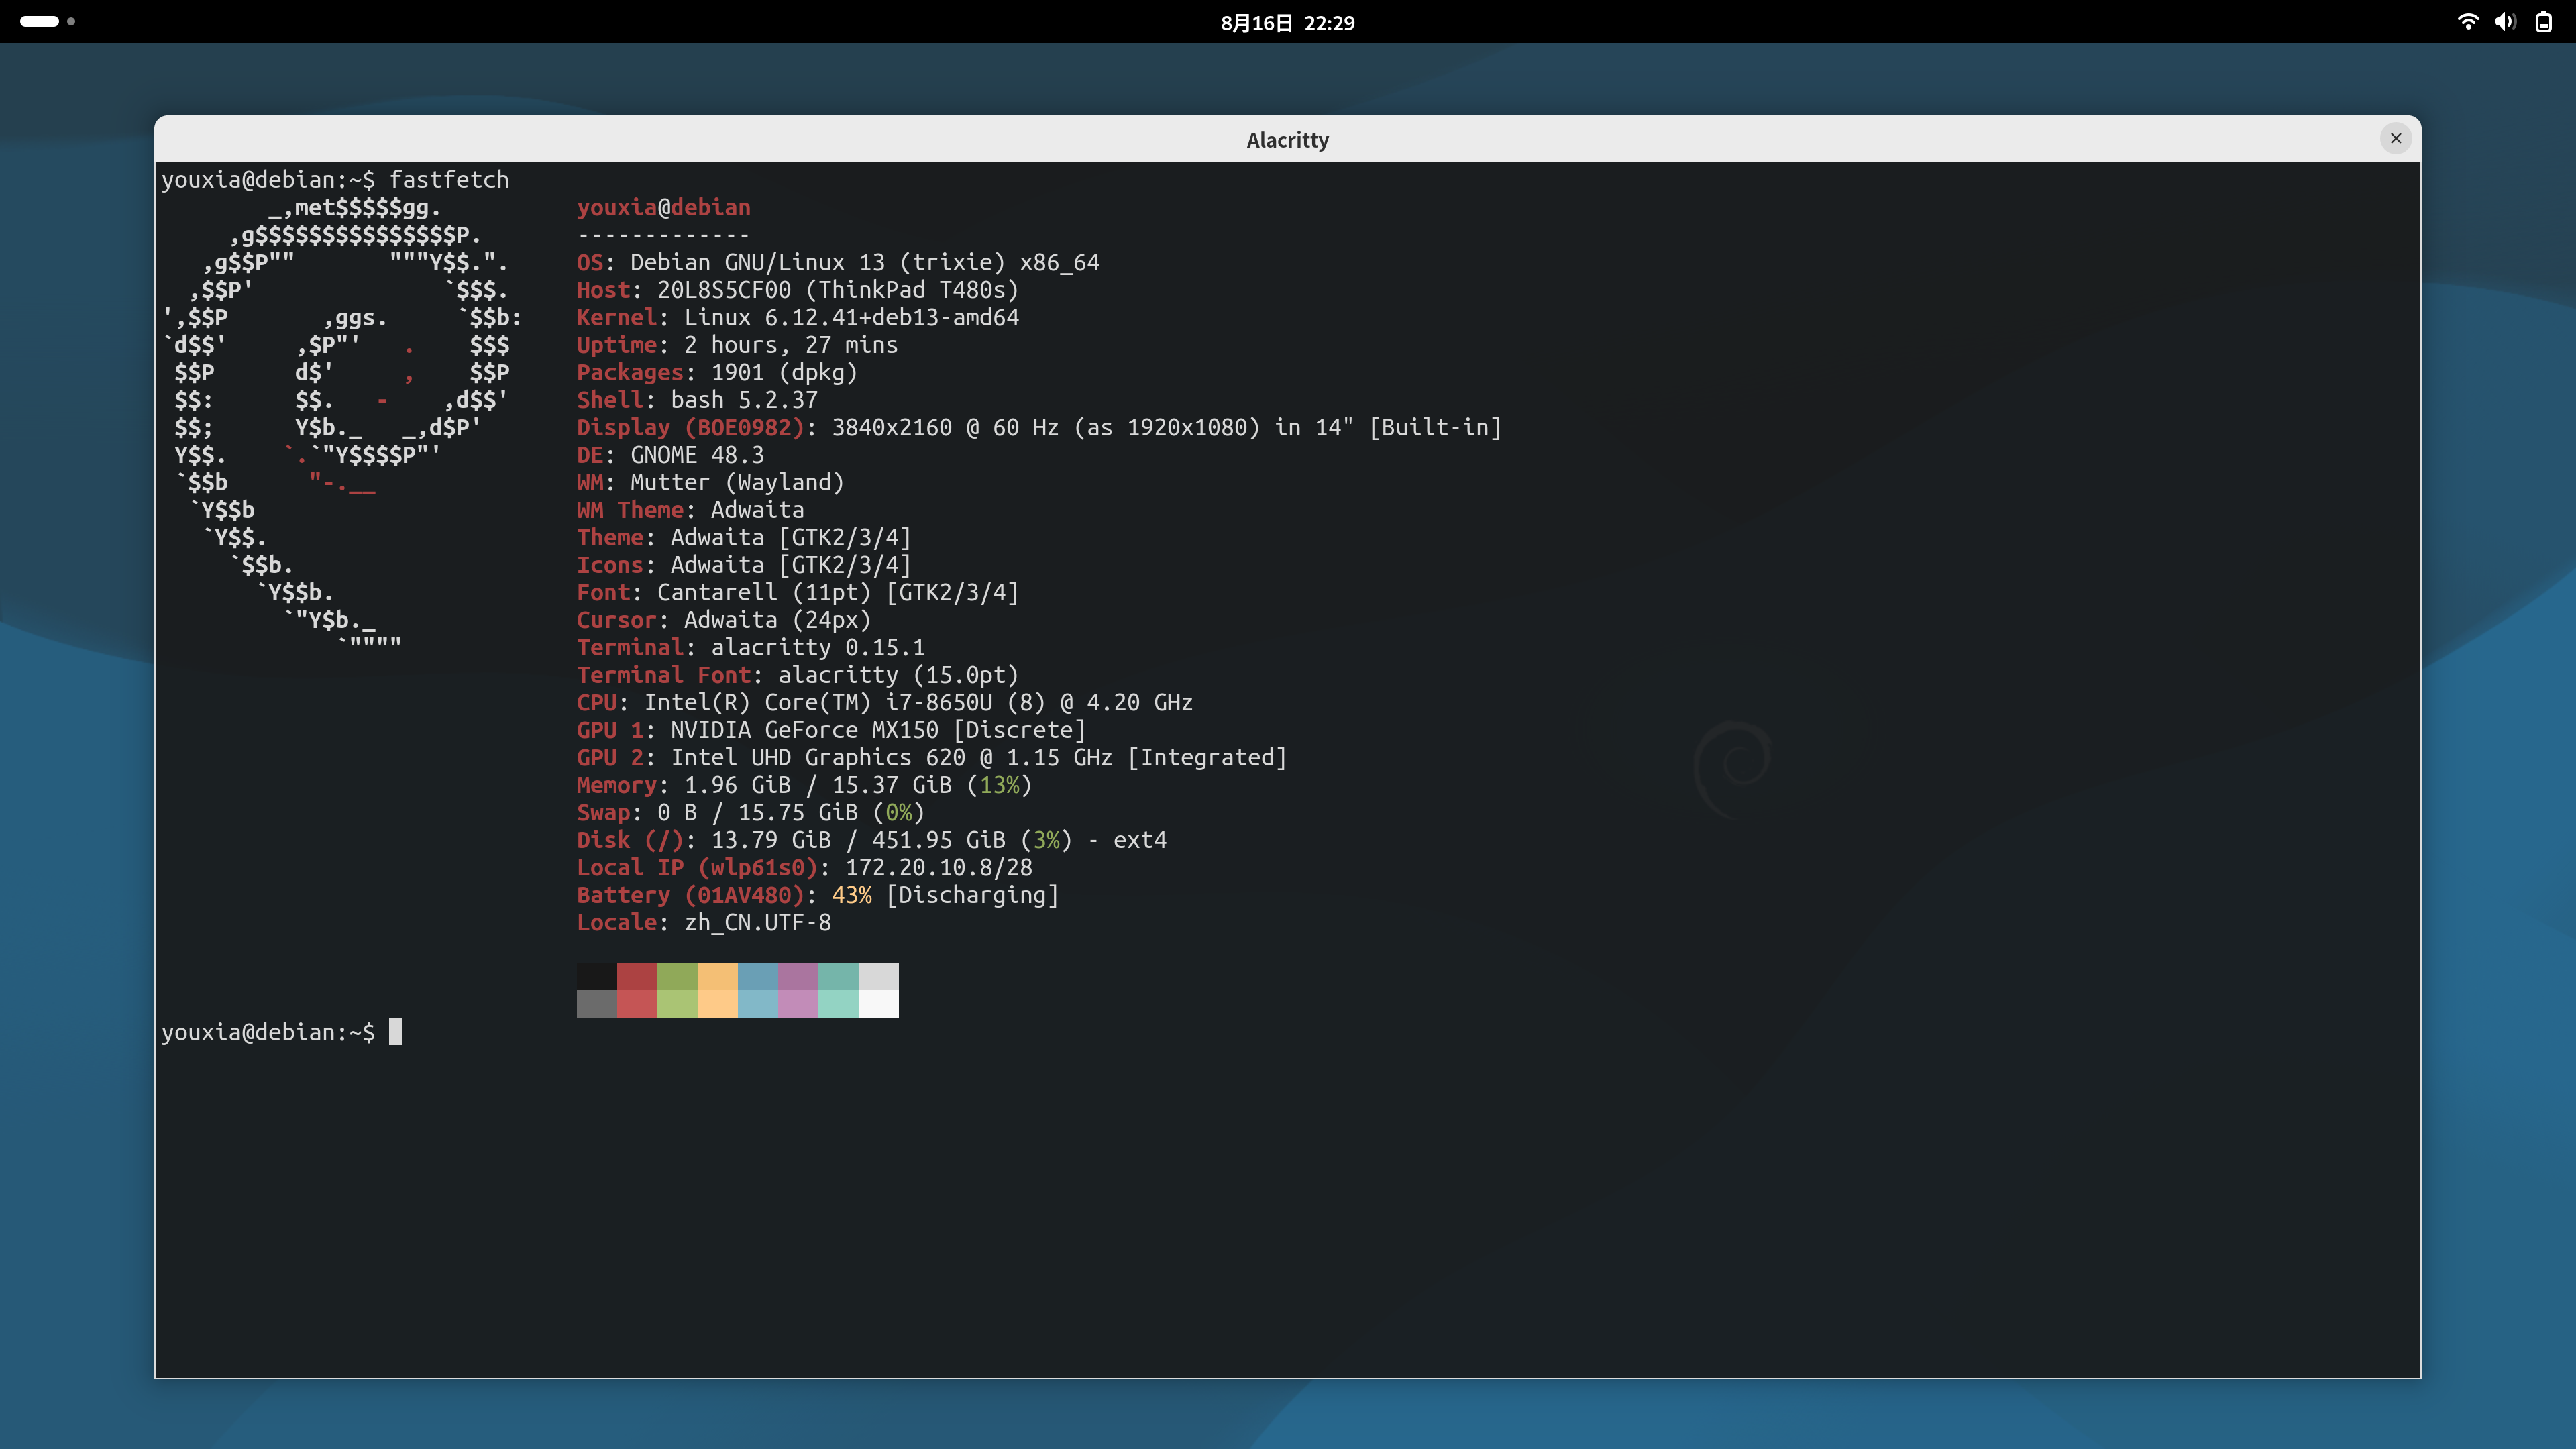Click the red color block, top row
Screen dimensions: 2576x1449
637,976
